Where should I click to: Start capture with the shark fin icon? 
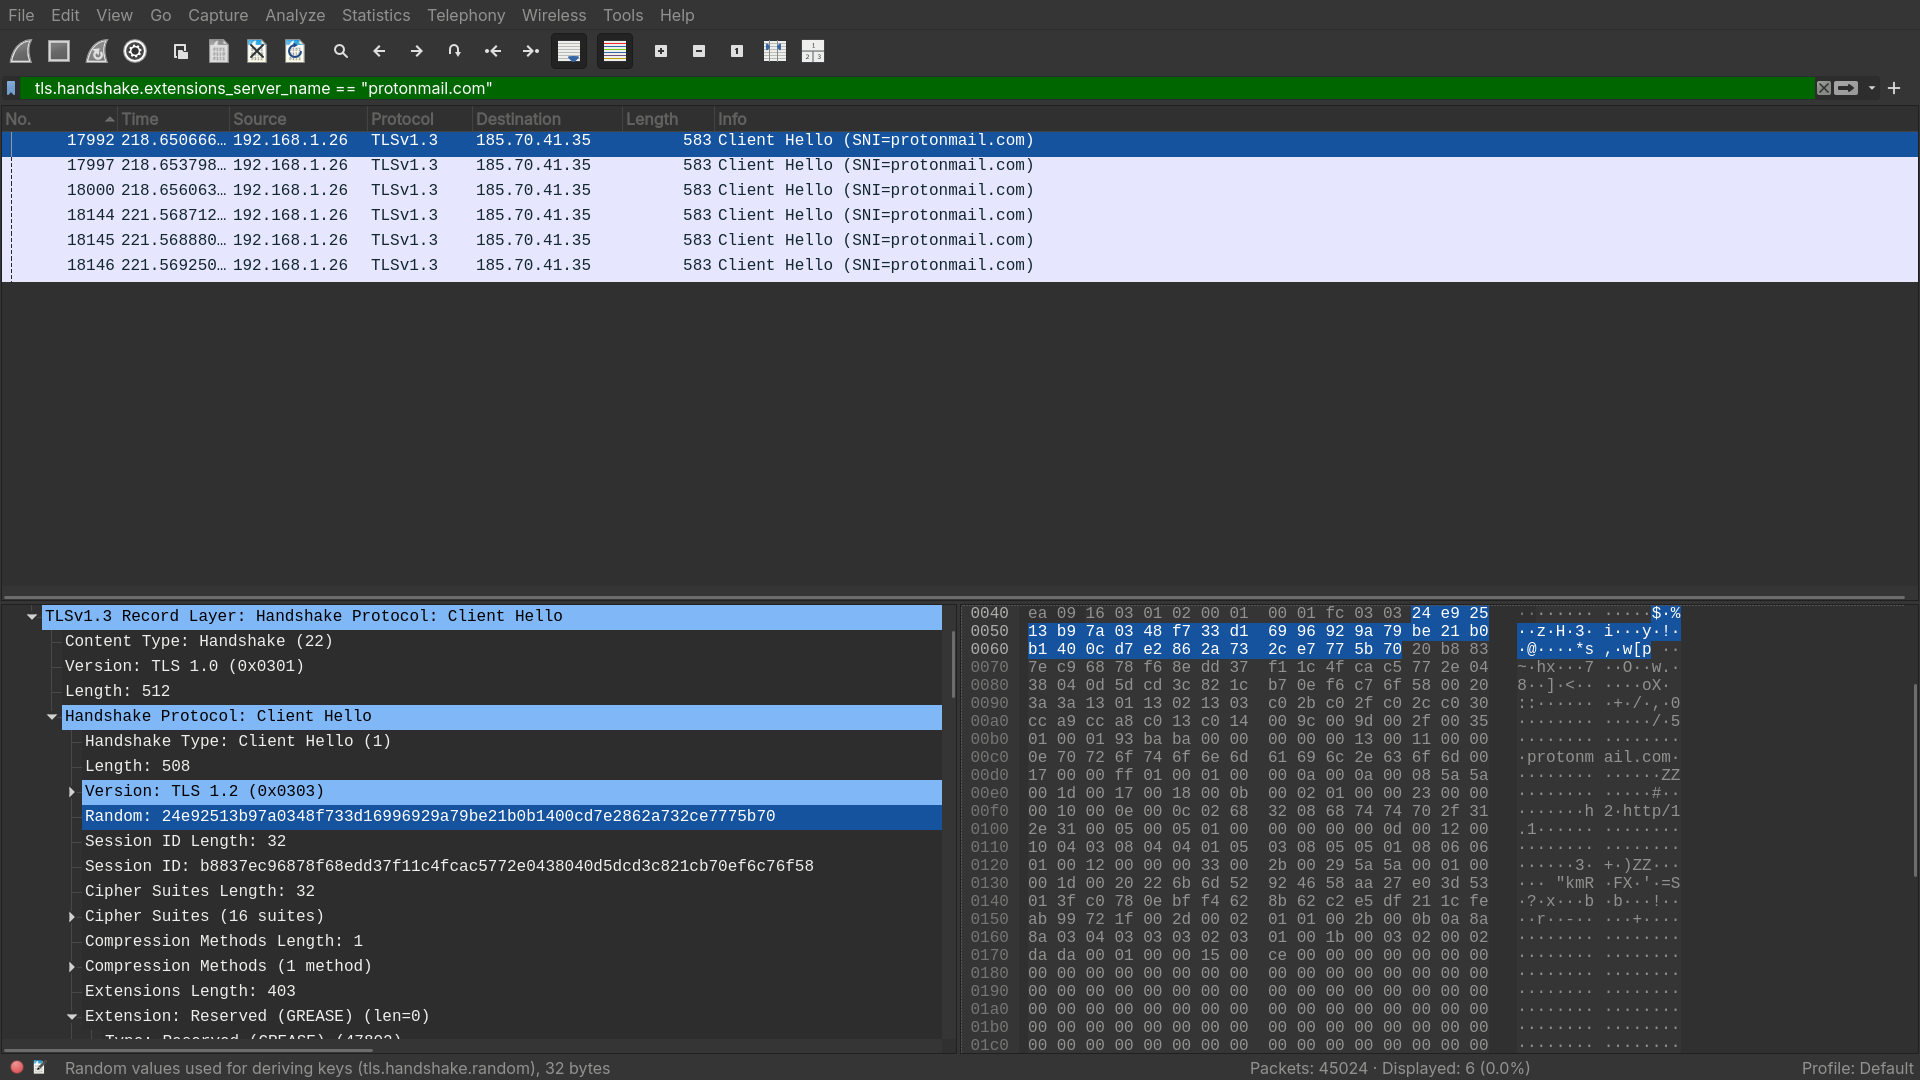click(x=21, y=51)
